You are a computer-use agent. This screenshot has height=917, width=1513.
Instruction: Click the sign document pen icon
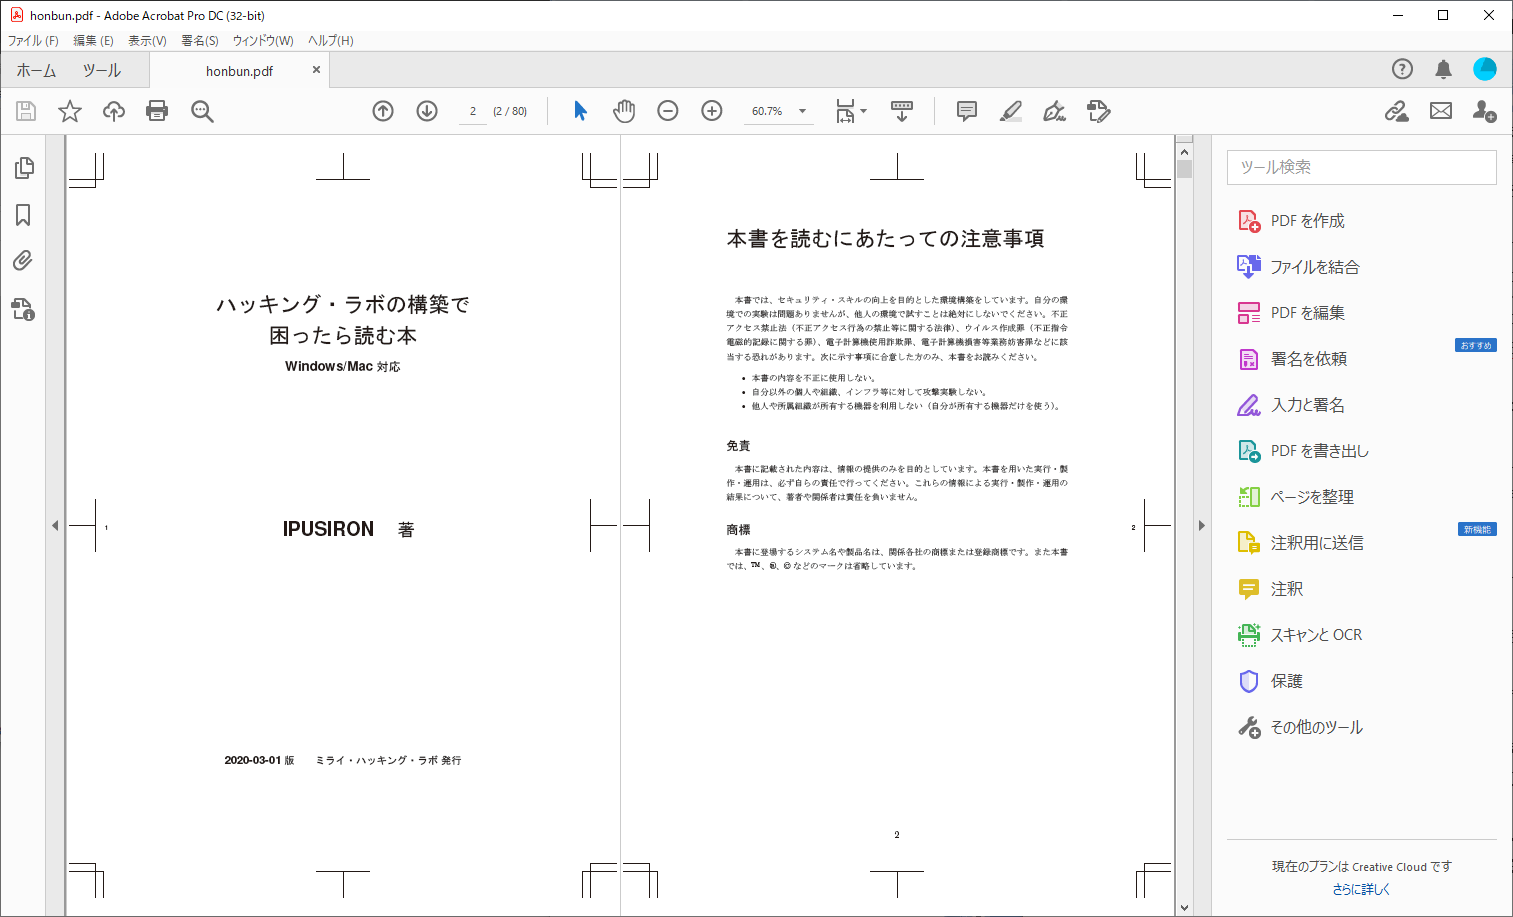point(1055,111)
